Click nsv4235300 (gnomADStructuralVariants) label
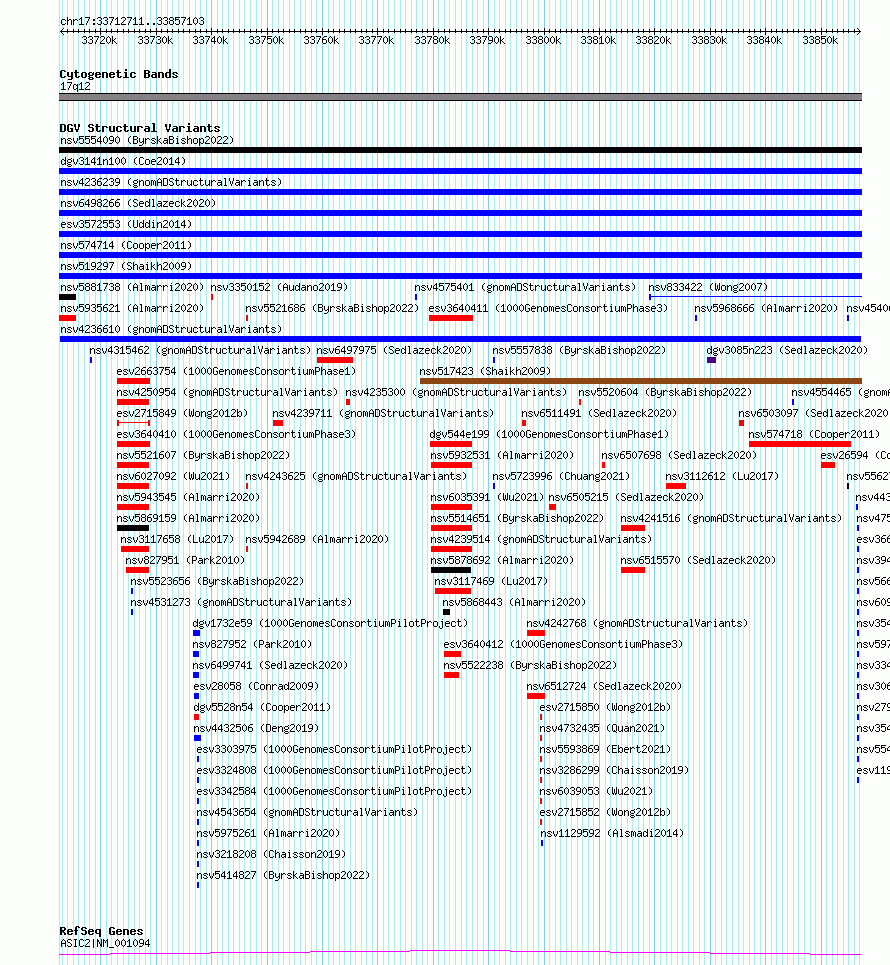 456,392
